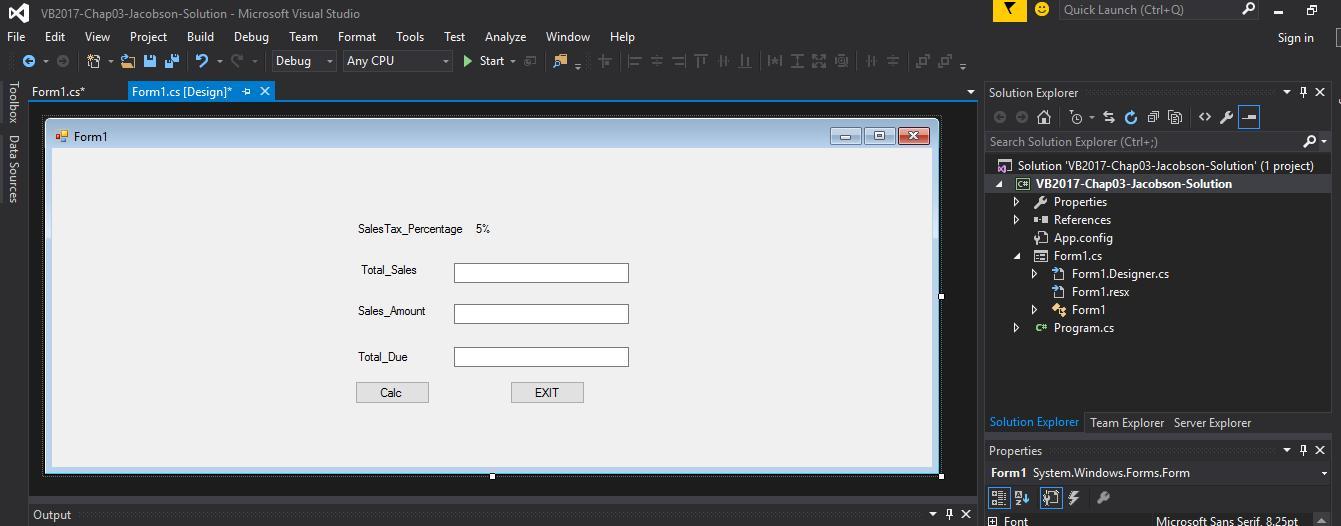Click the Undo arrow icon
The height and width of the screenshot is (526, 1341).
[x=202, y=61]
